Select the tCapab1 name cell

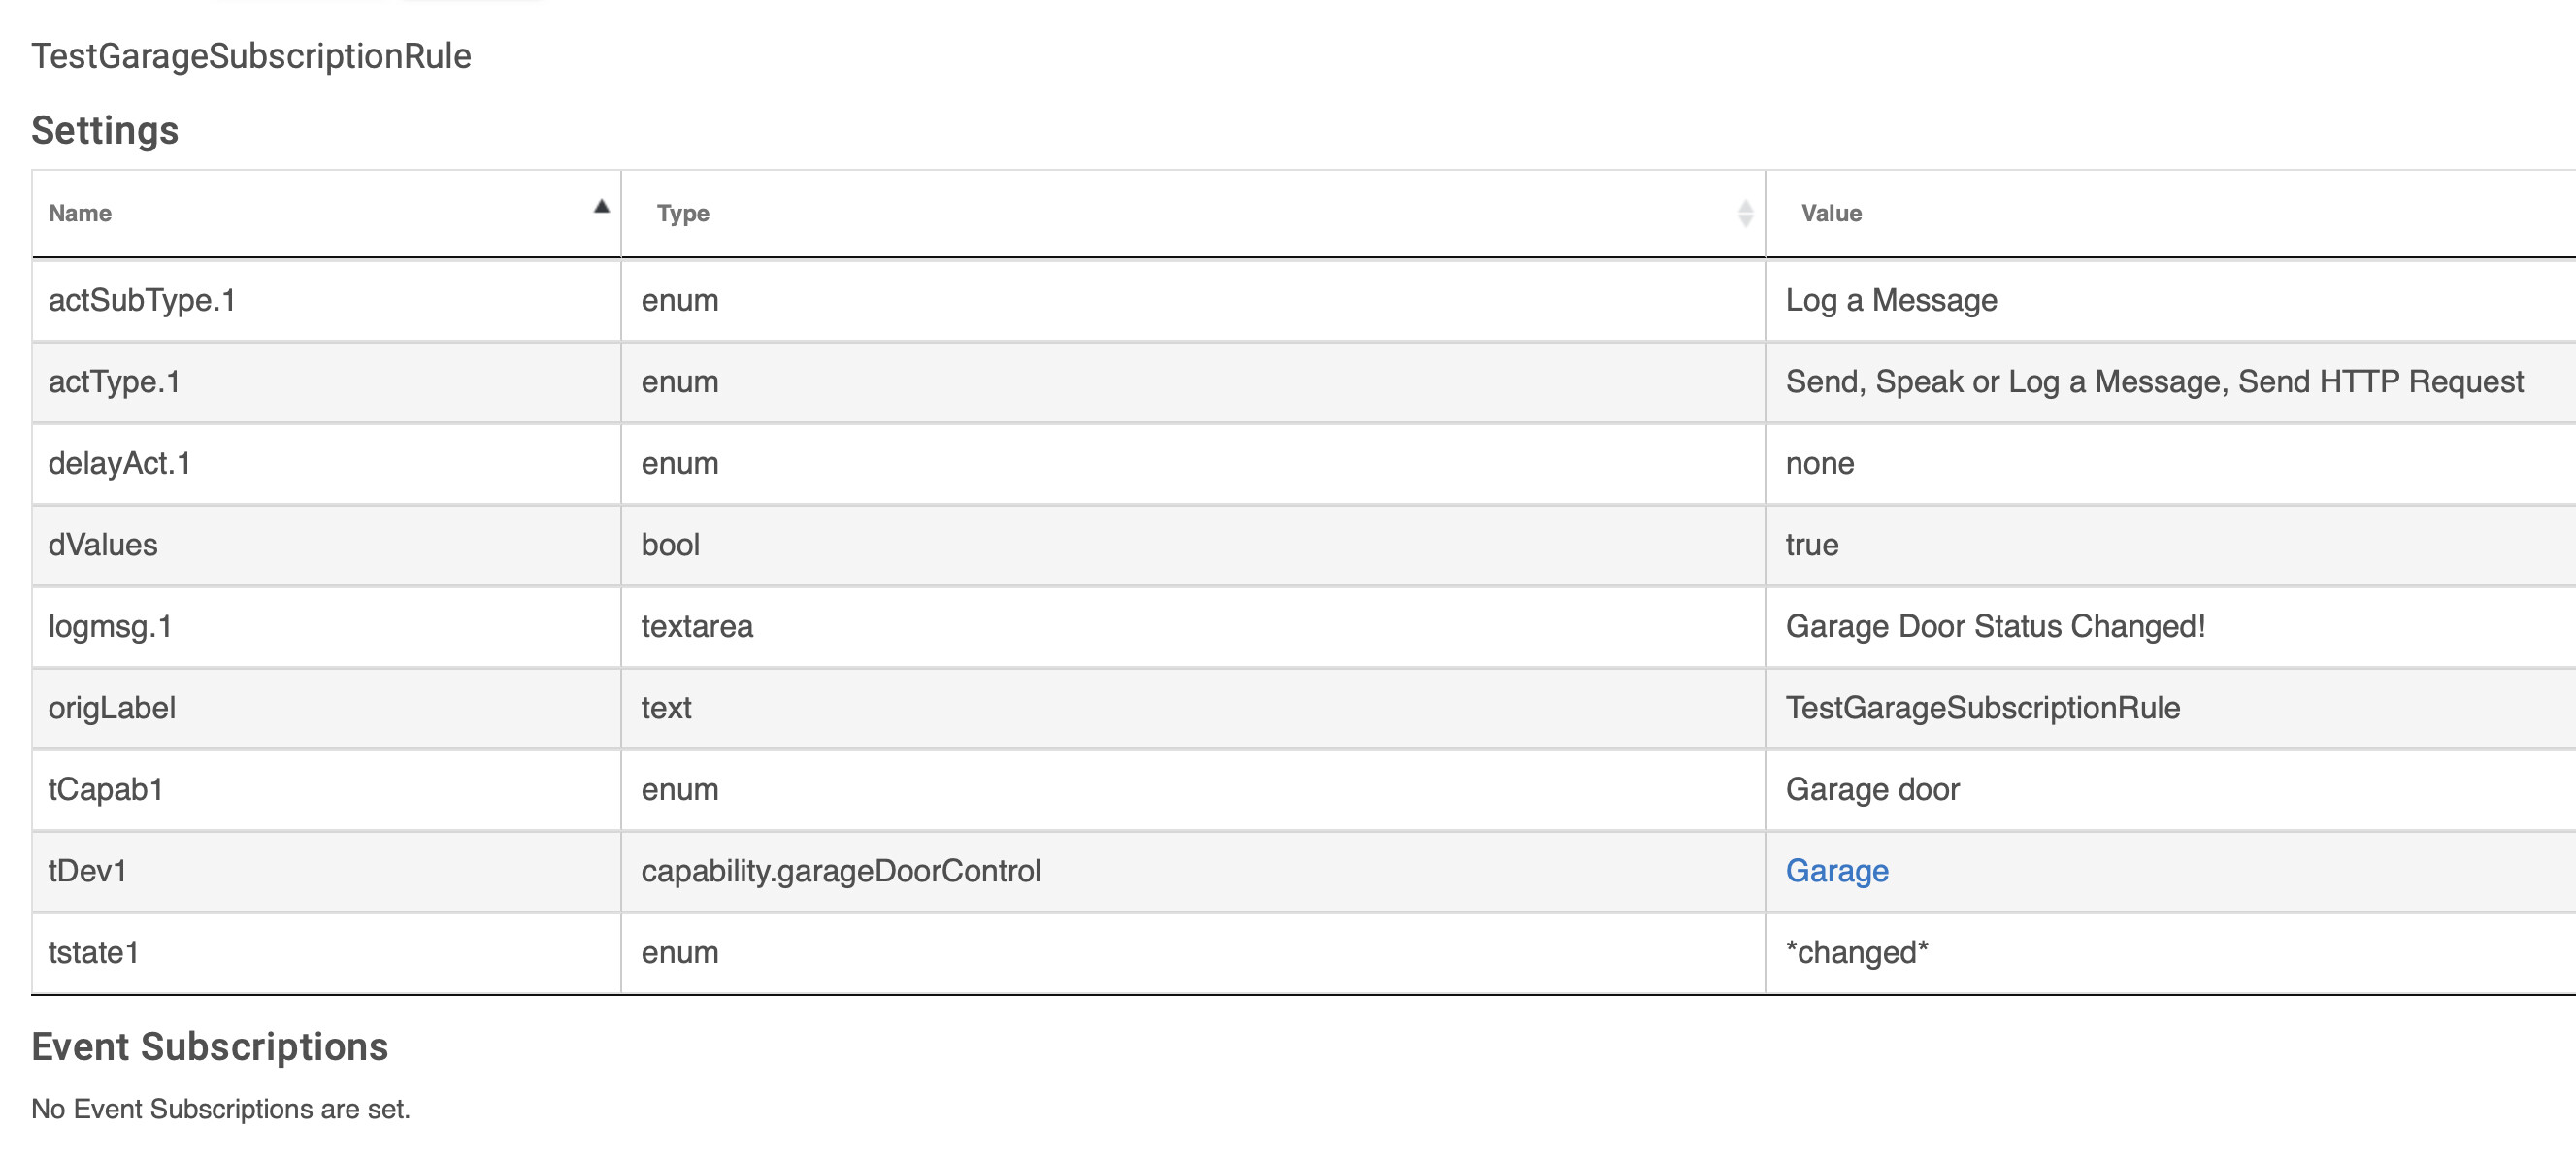tap(326, 789)
